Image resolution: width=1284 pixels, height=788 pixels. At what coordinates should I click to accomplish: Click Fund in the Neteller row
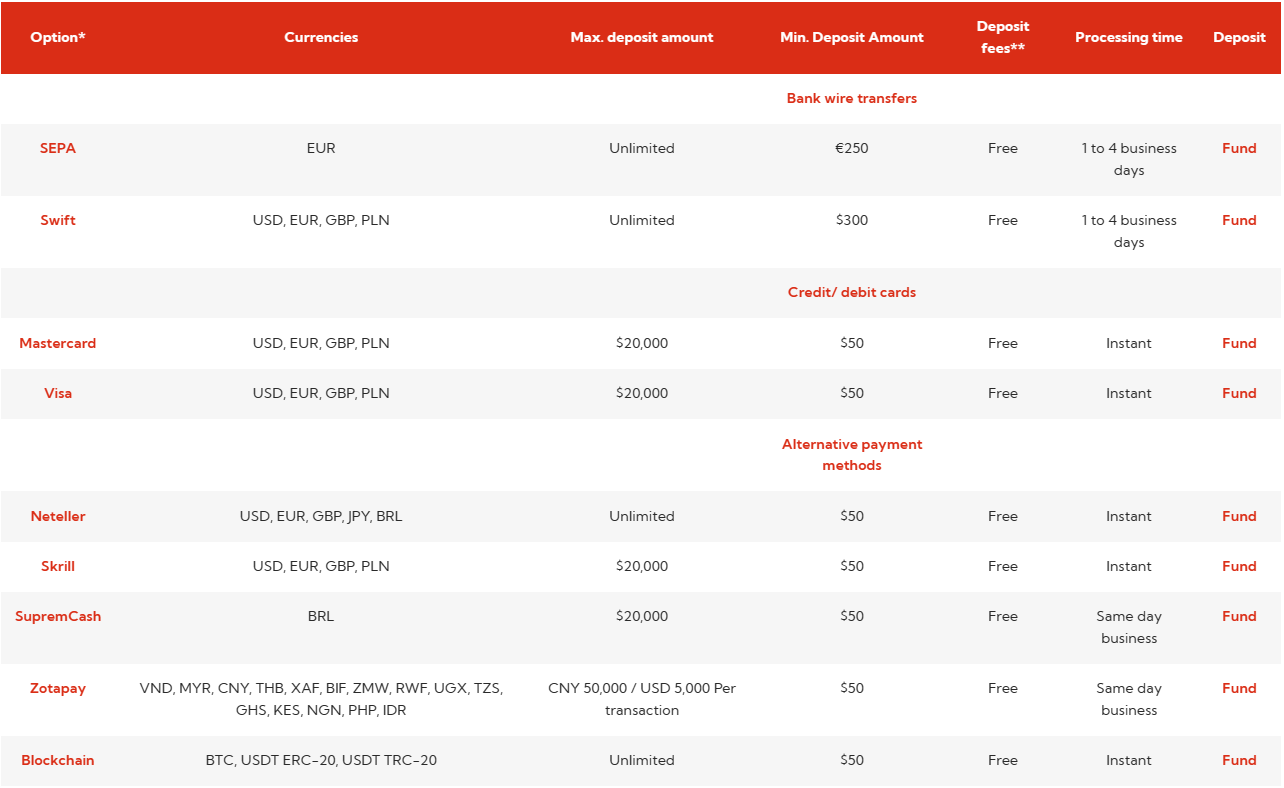coord(1239,516)
